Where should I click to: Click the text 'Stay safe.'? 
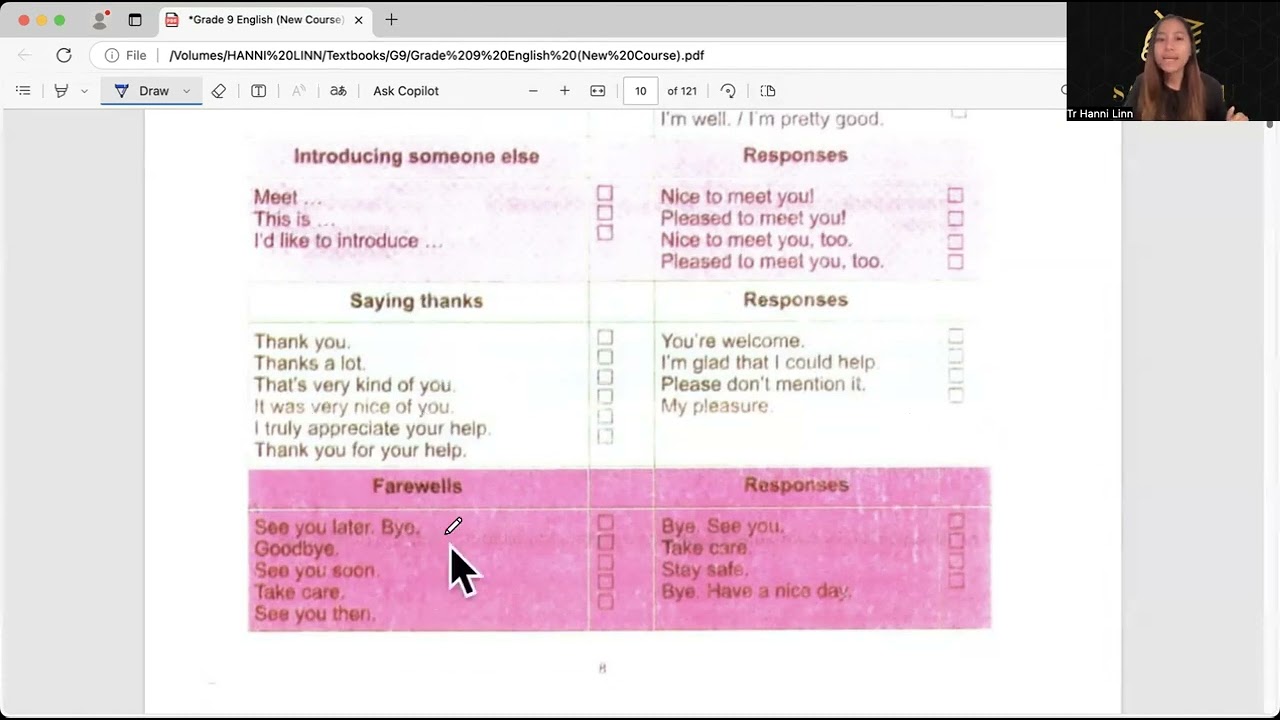(x=704, y=570)
